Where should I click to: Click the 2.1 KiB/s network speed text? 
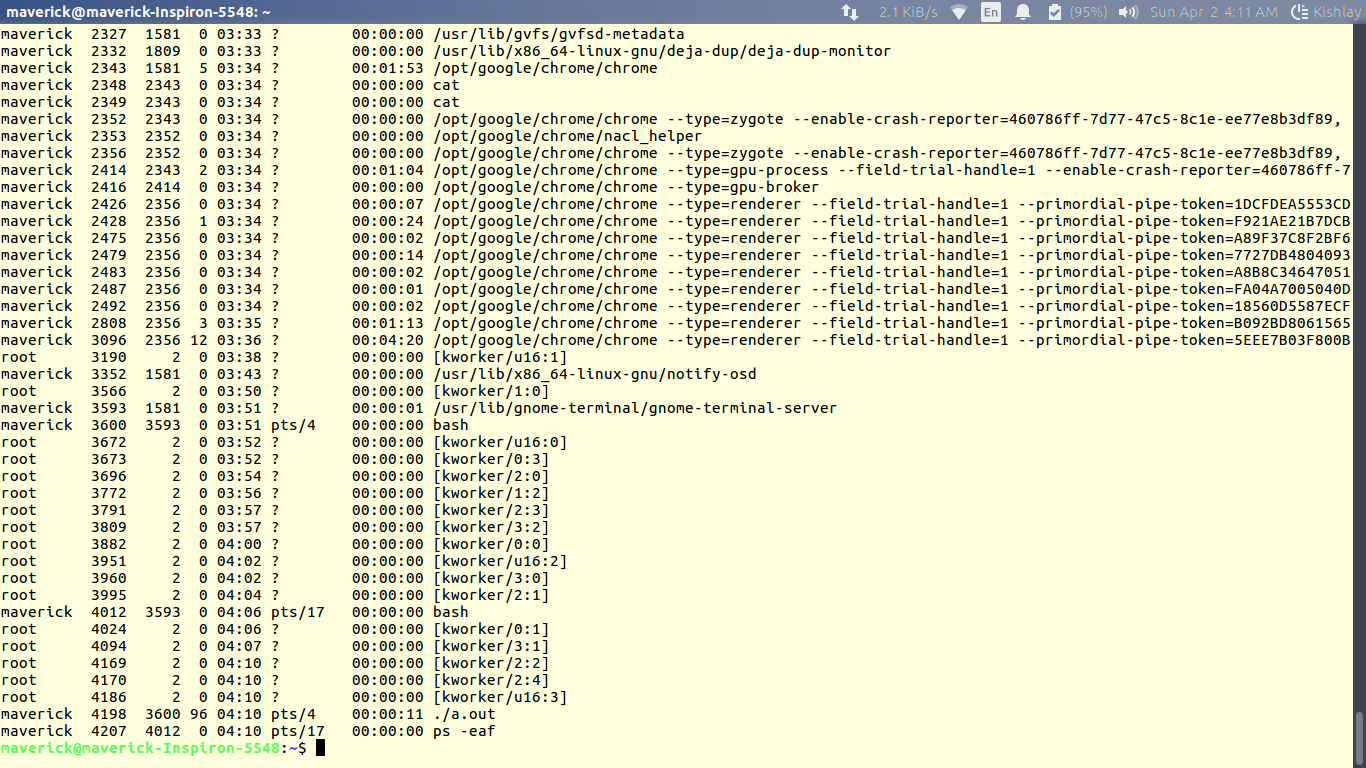[x=908, y=12]
